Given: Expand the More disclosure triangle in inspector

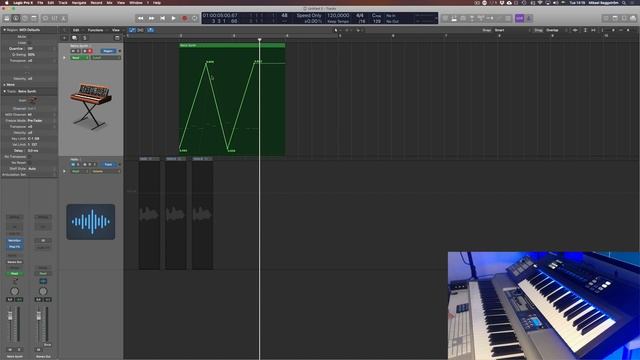Looking at the screenshot, I should click(4, 84).
